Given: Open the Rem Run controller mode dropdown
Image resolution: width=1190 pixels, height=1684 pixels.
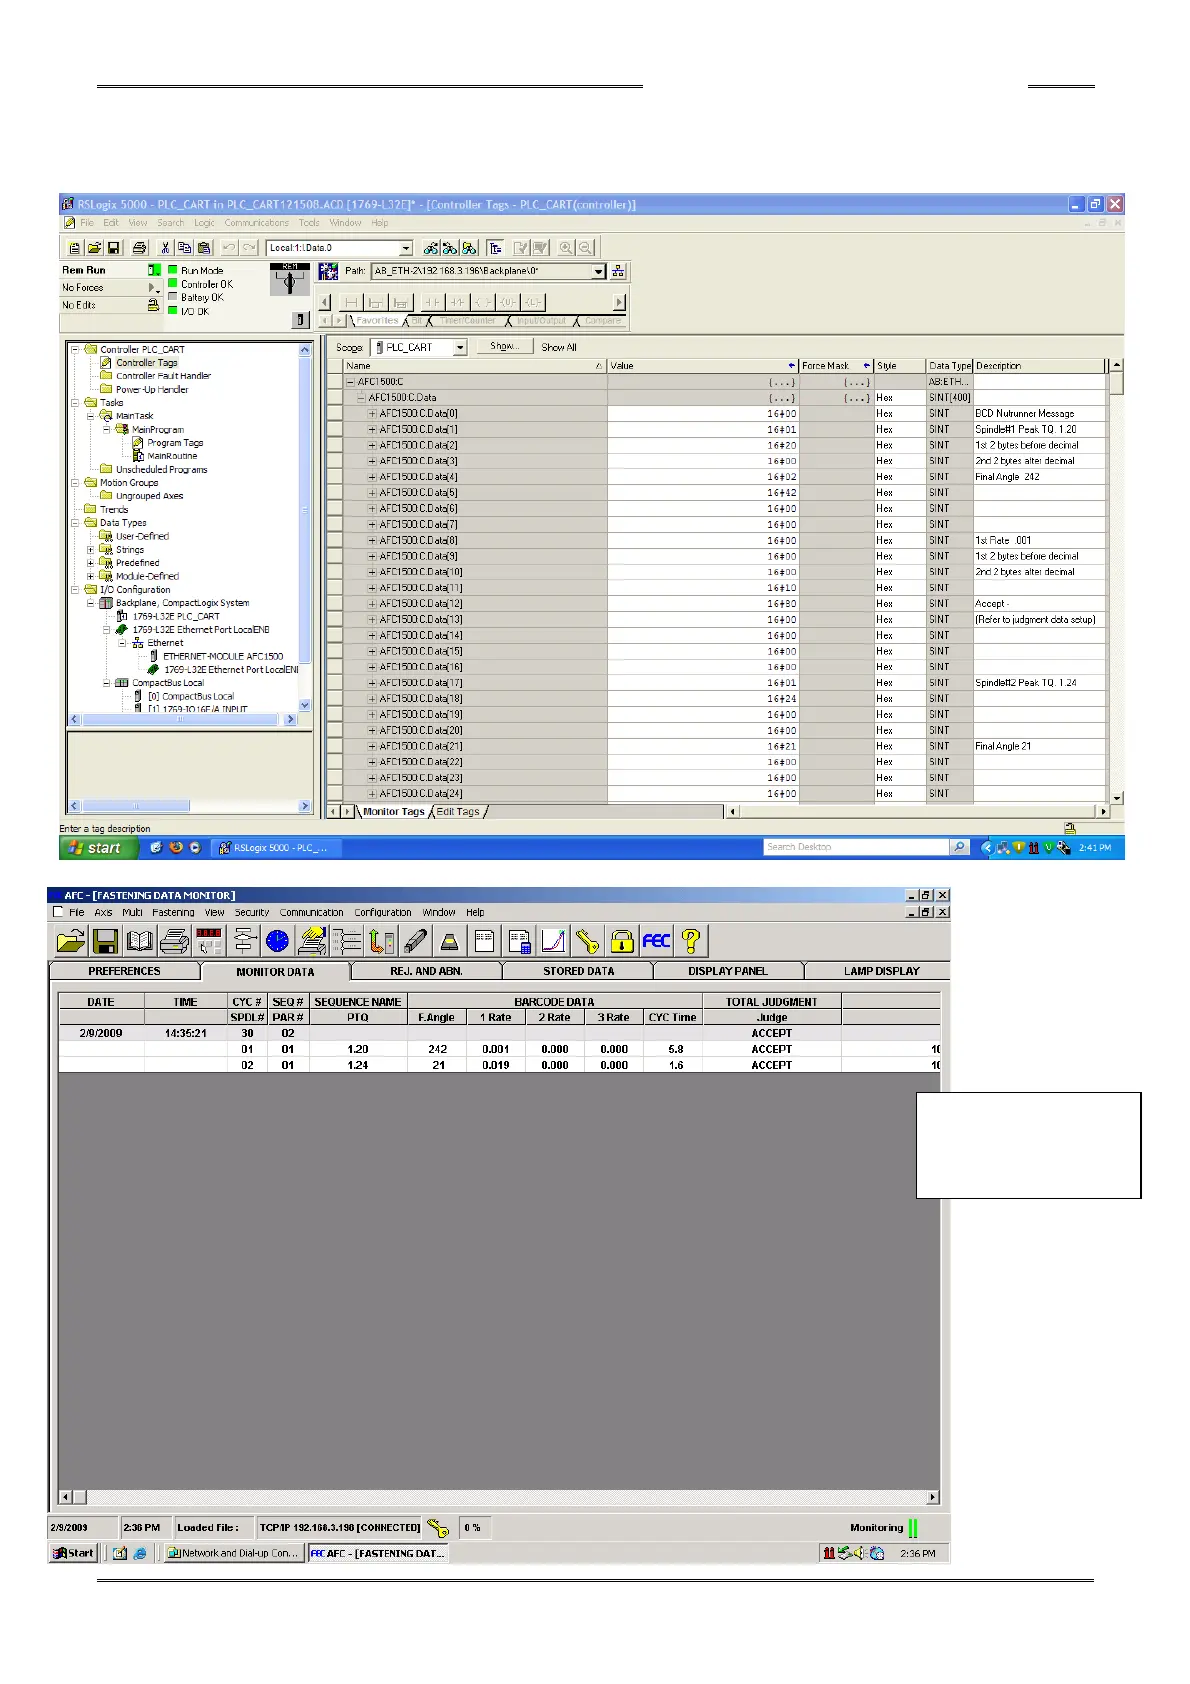Looking at the screenshot, I should [x=154, y=270].
